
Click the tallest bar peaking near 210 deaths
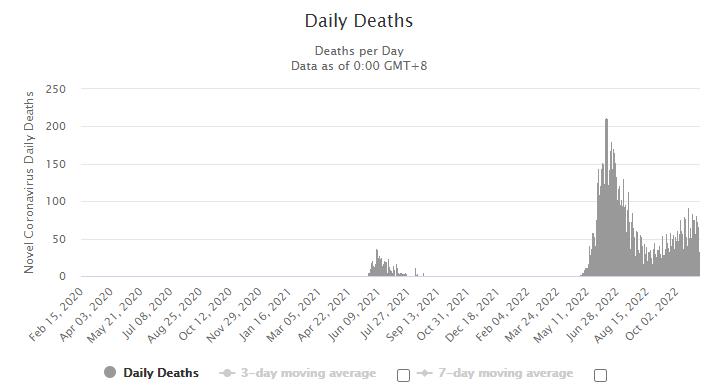click(606, 197)
